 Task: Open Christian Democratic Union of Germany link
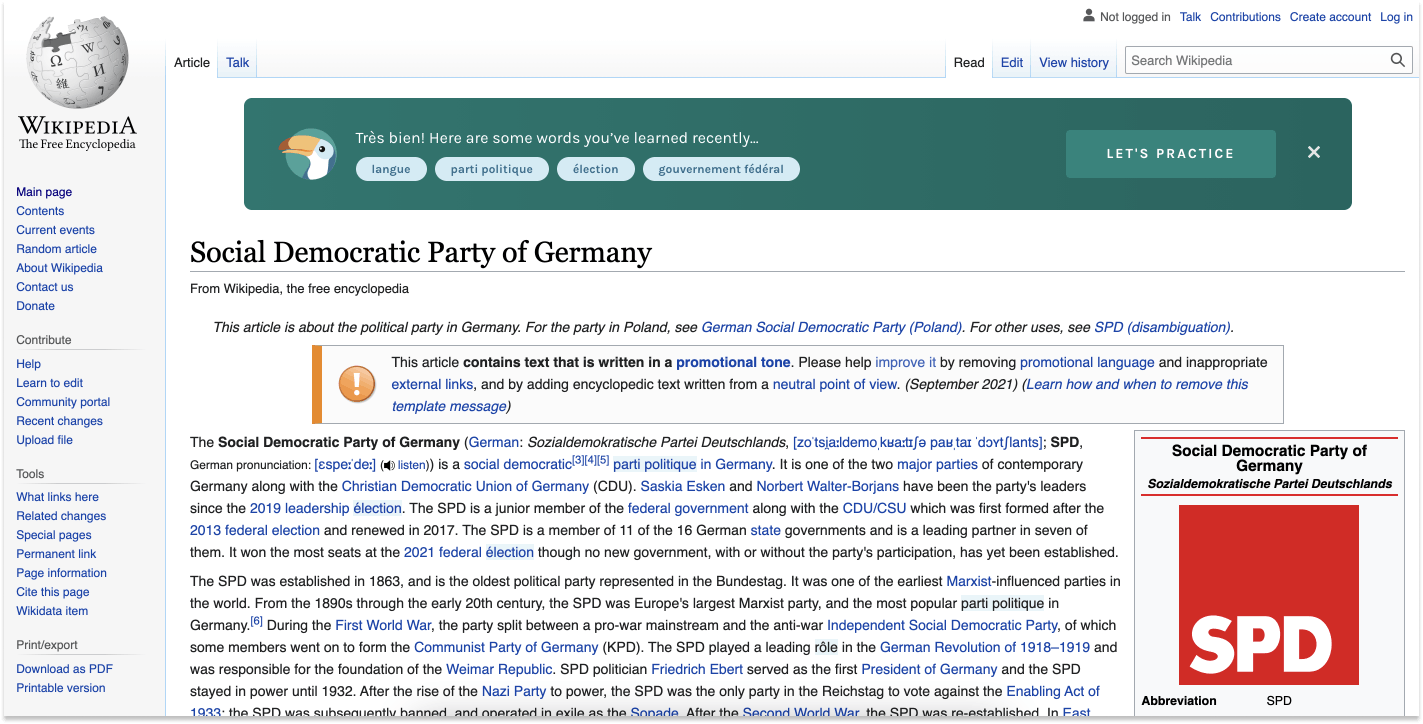(x=465, y=486)
